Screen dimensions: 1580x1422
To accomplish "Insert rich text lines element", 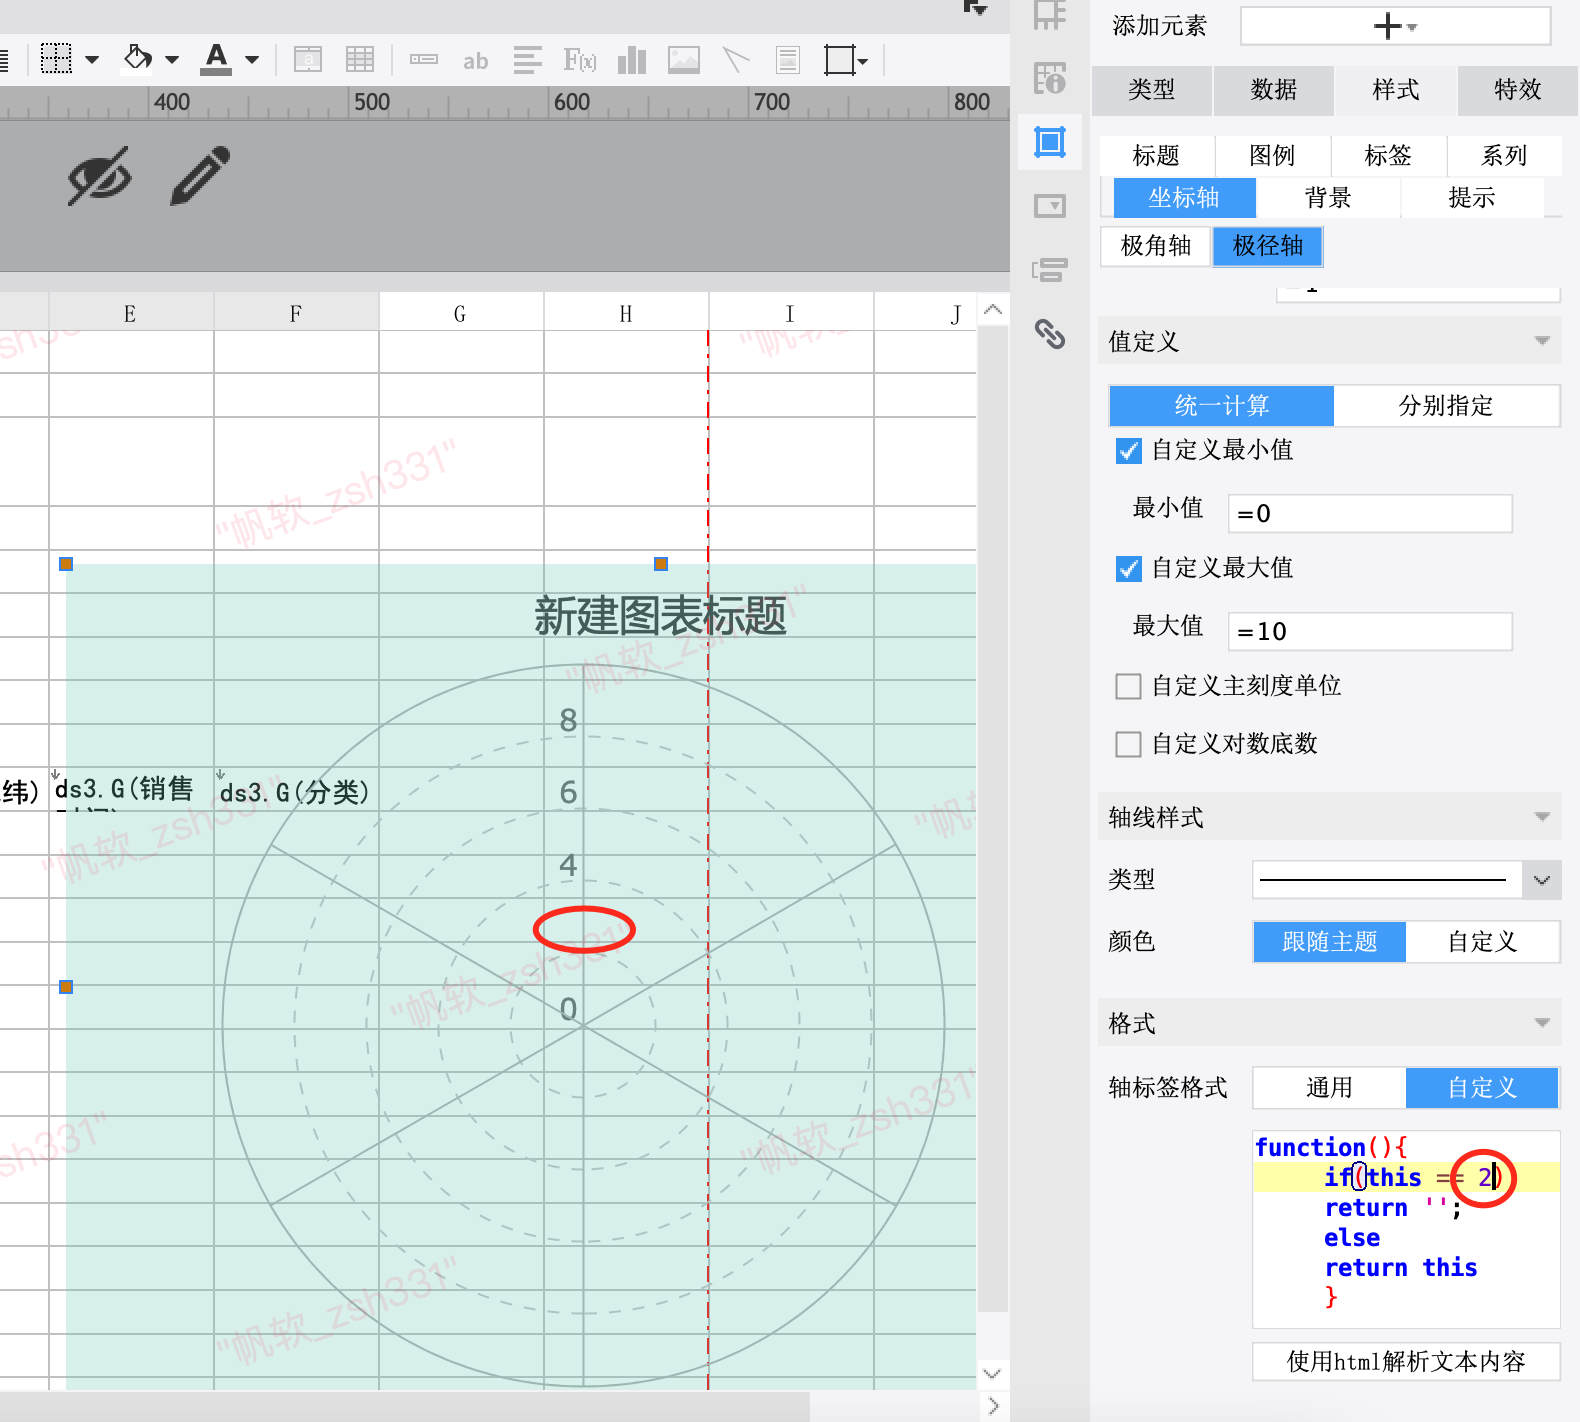I will (x=528, y=60).
